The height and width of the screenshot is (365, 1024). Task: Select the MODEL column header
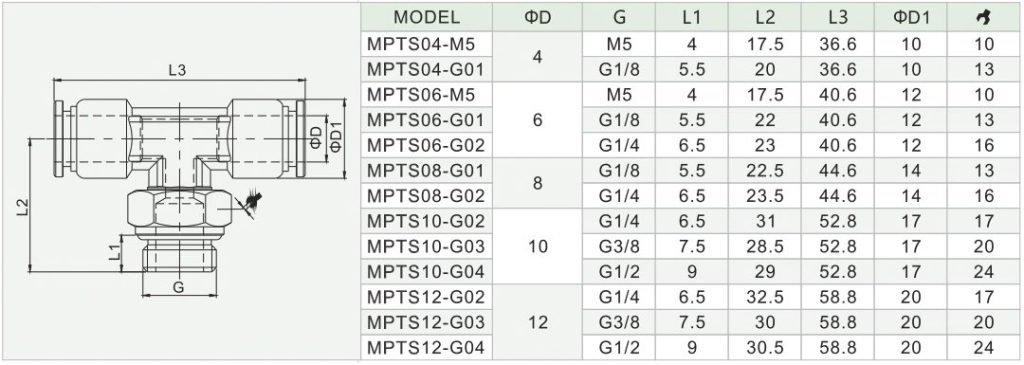(x=427, y=18)
